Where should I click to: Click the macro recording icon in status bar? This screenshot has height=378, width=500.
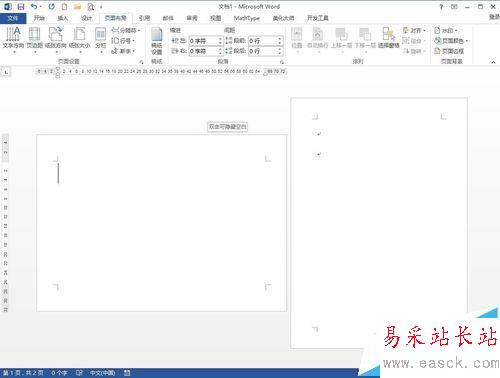tap(127, 373)
